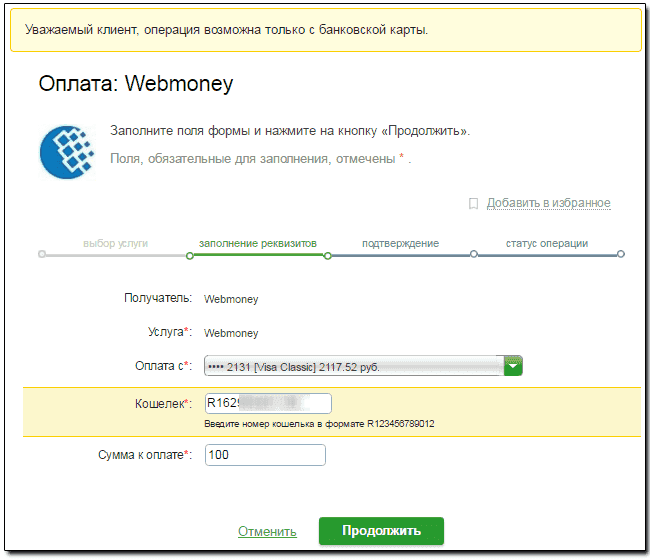Screen dimensions: 650x559
Task: Click the Сумма к оплате amount field
Action: click(265, 455)
